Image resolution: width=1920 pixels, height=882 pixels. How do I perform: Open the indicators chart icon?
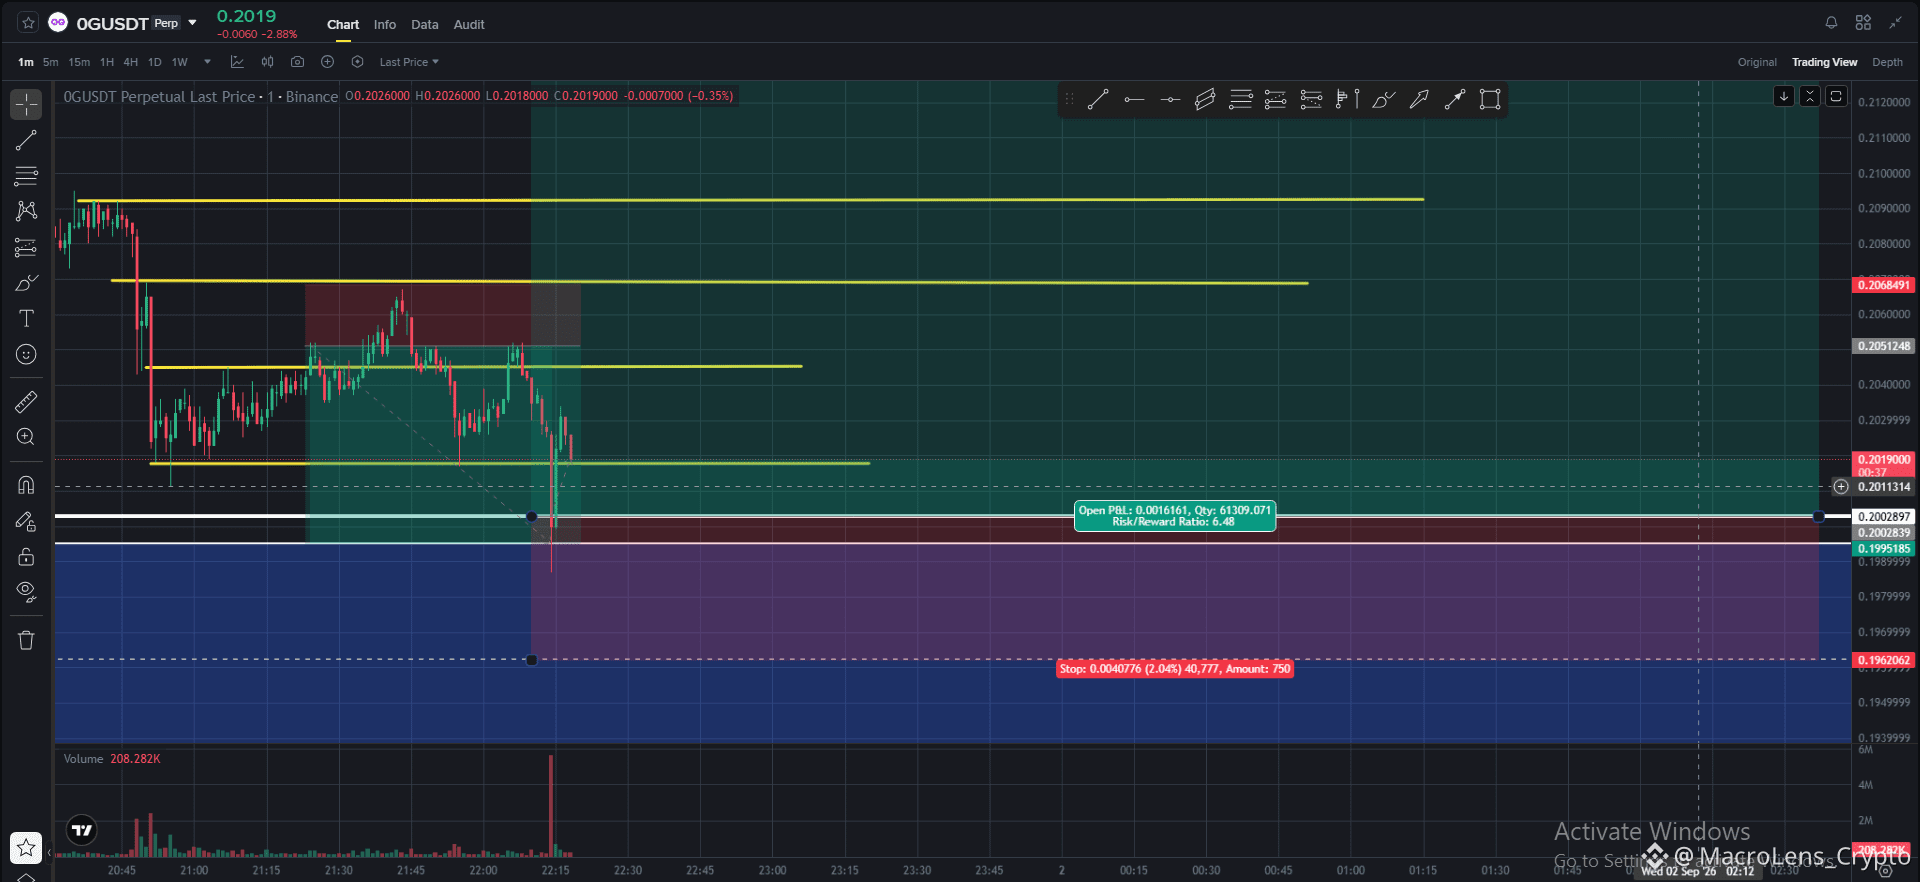click(x=237, y=62)
